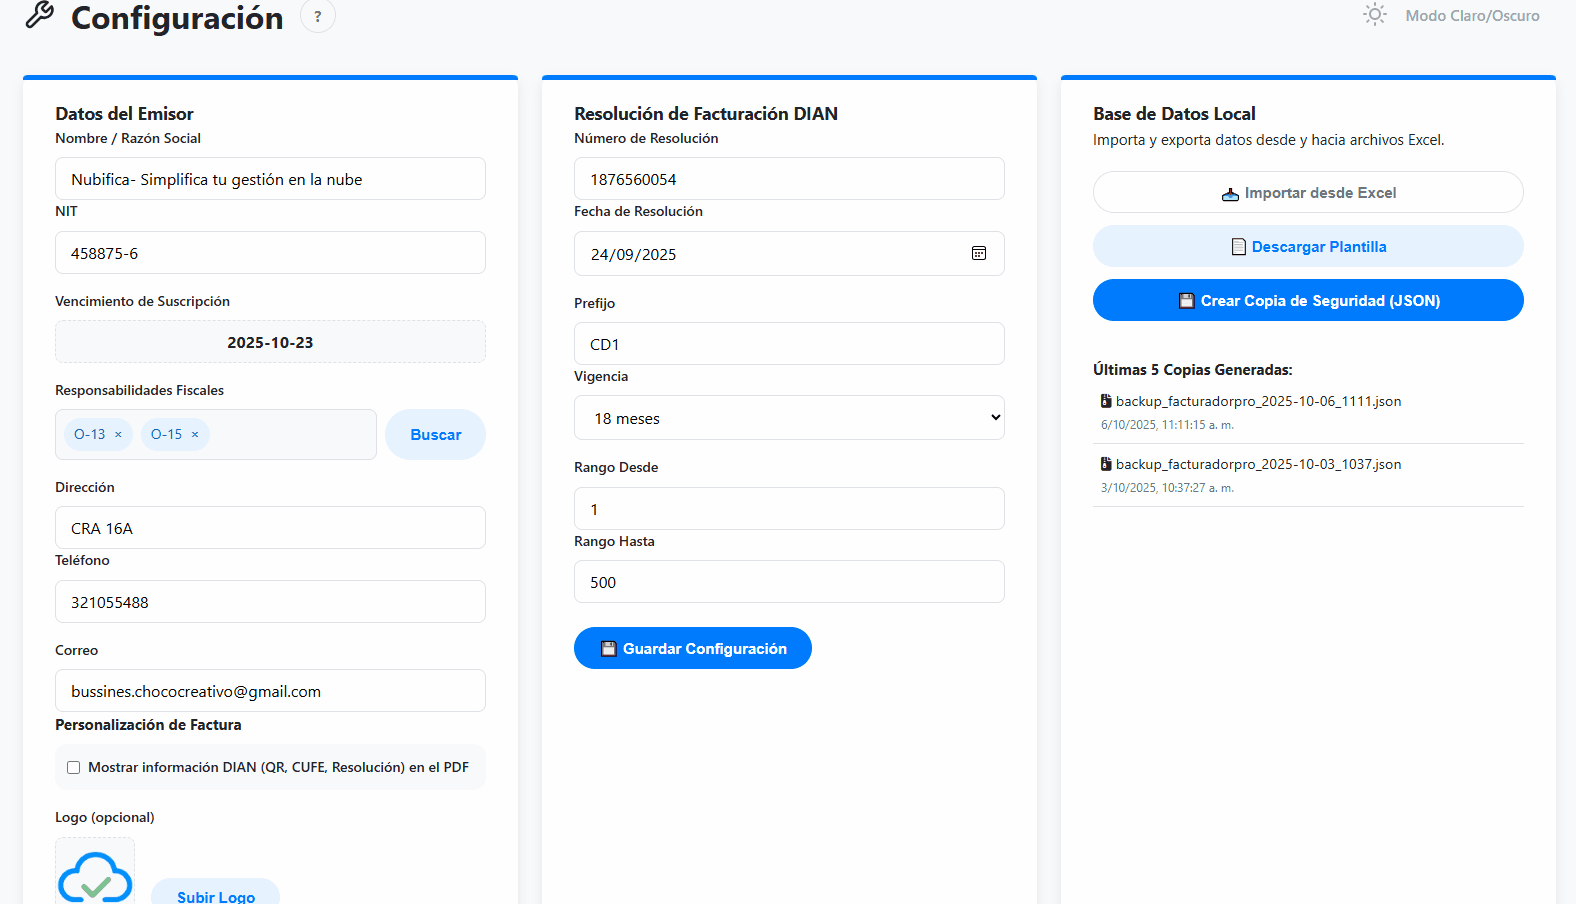The height and width of the screenshot is (904, 1576).
Task: Expand the Vigencia dropdown
Action: [x=789, y=418]
